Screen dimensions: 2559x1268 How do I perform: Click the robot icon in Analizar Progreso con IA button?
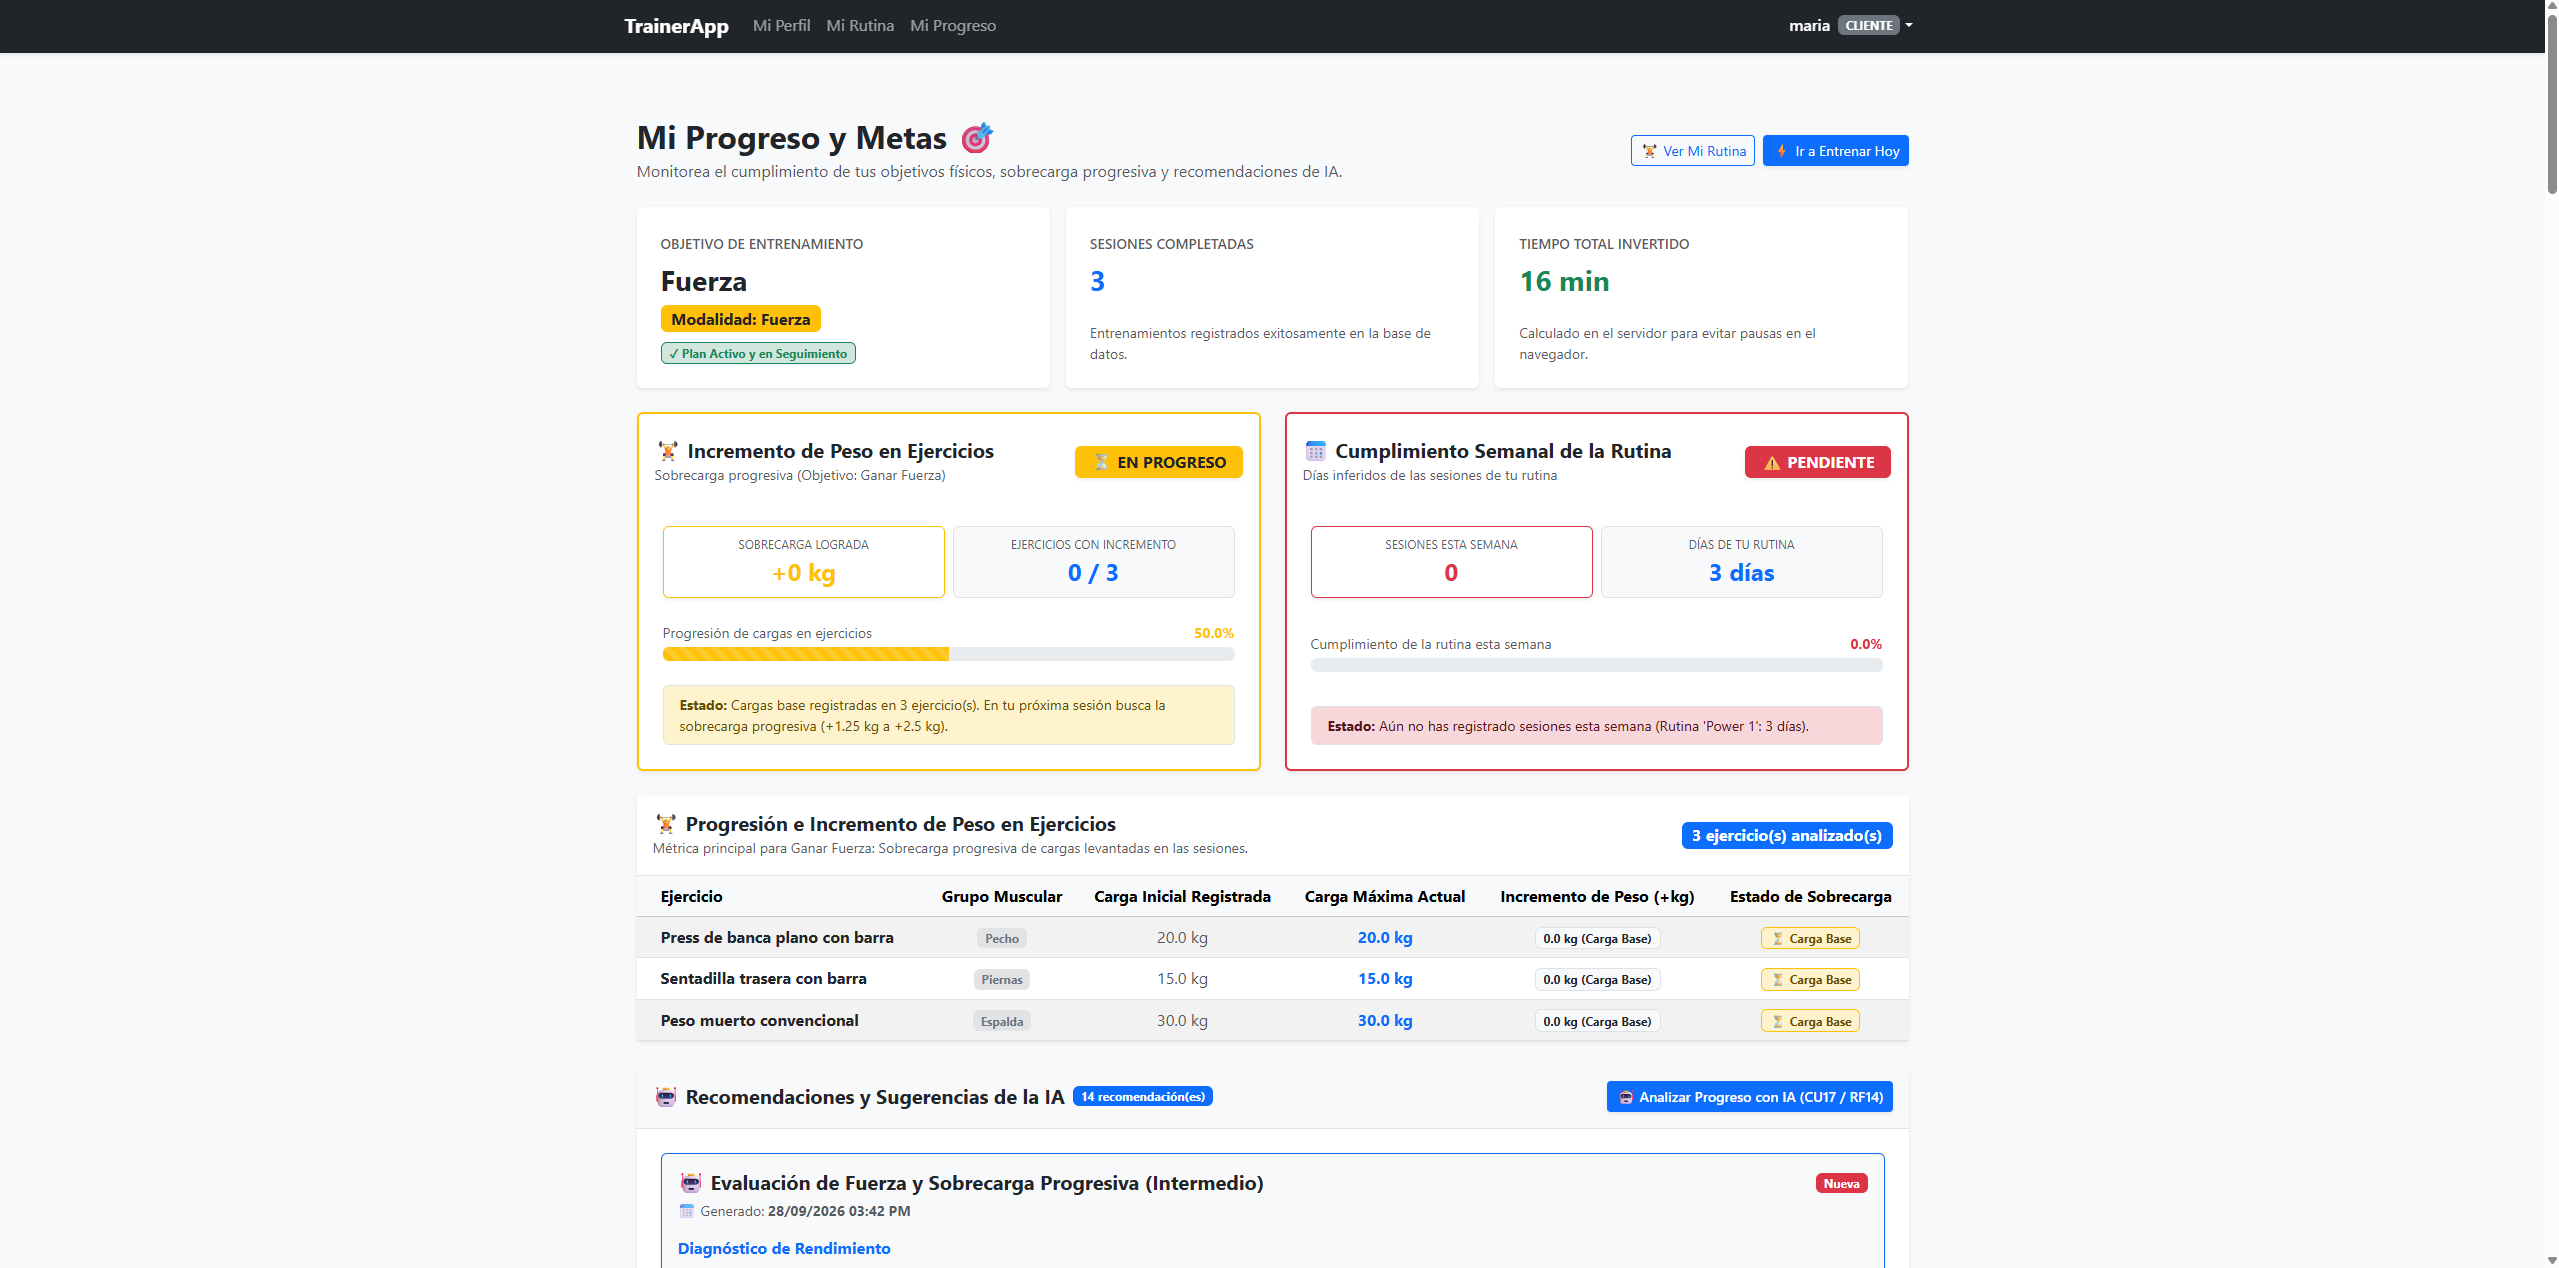point(1625,1097)
